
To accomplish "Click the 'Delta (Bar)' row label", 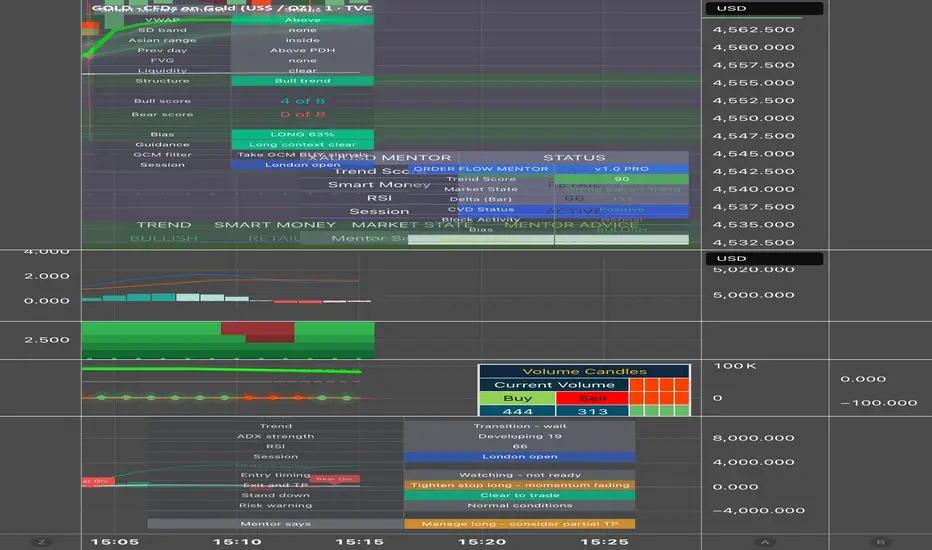I will [481, 199].
